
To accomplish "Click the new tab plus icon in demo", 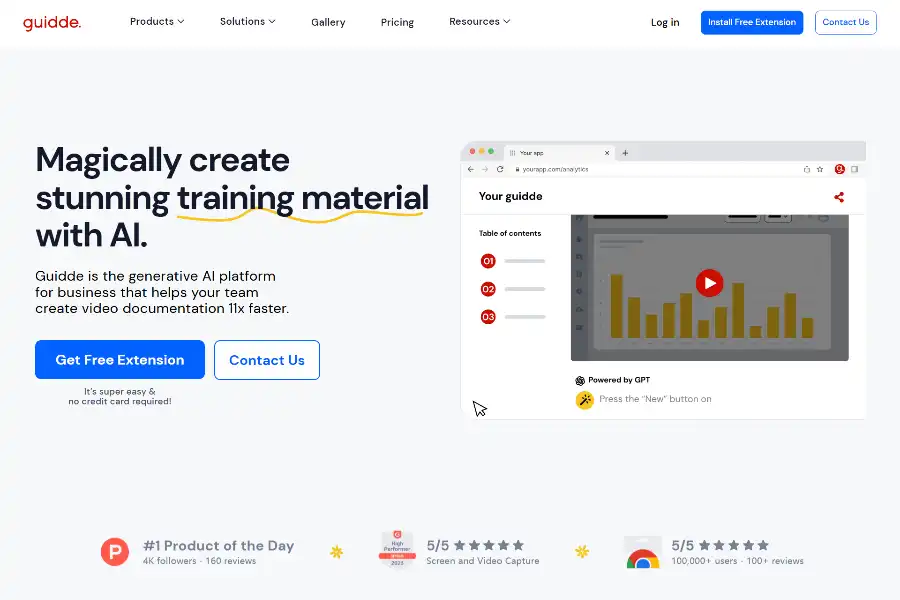I will [x=625, y=153].
